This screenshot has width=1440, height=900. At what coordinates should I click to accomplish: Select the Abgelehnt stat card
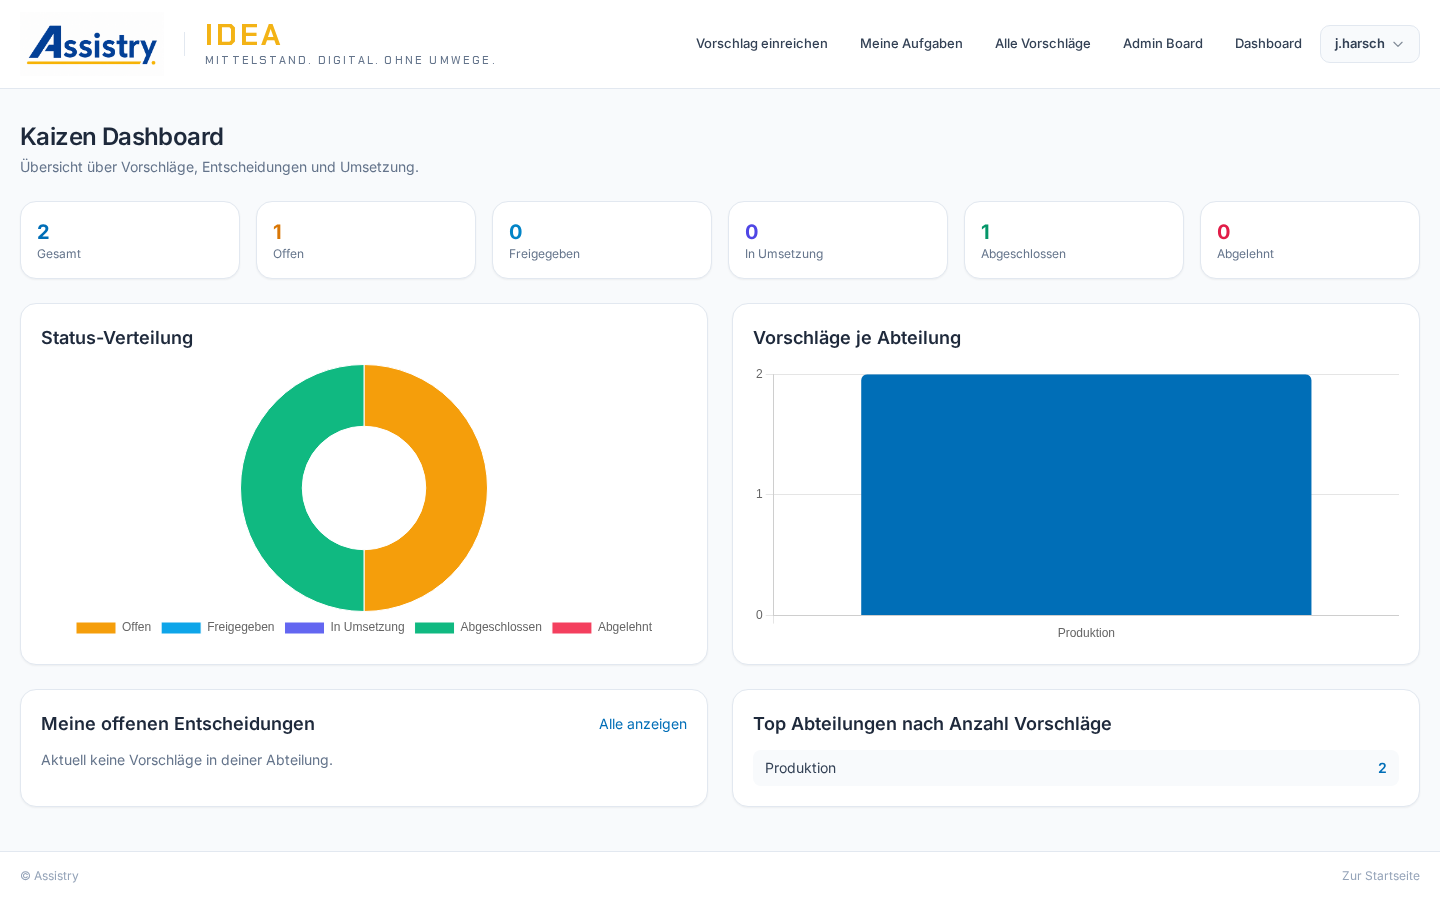point(1310,240)
